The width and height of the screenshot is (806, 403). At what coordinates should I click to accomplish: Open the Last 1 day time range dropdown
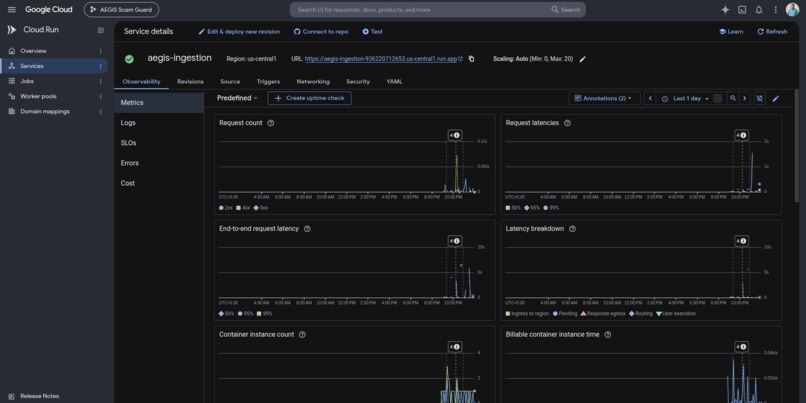pyautogui.click(x=686, y=98)
